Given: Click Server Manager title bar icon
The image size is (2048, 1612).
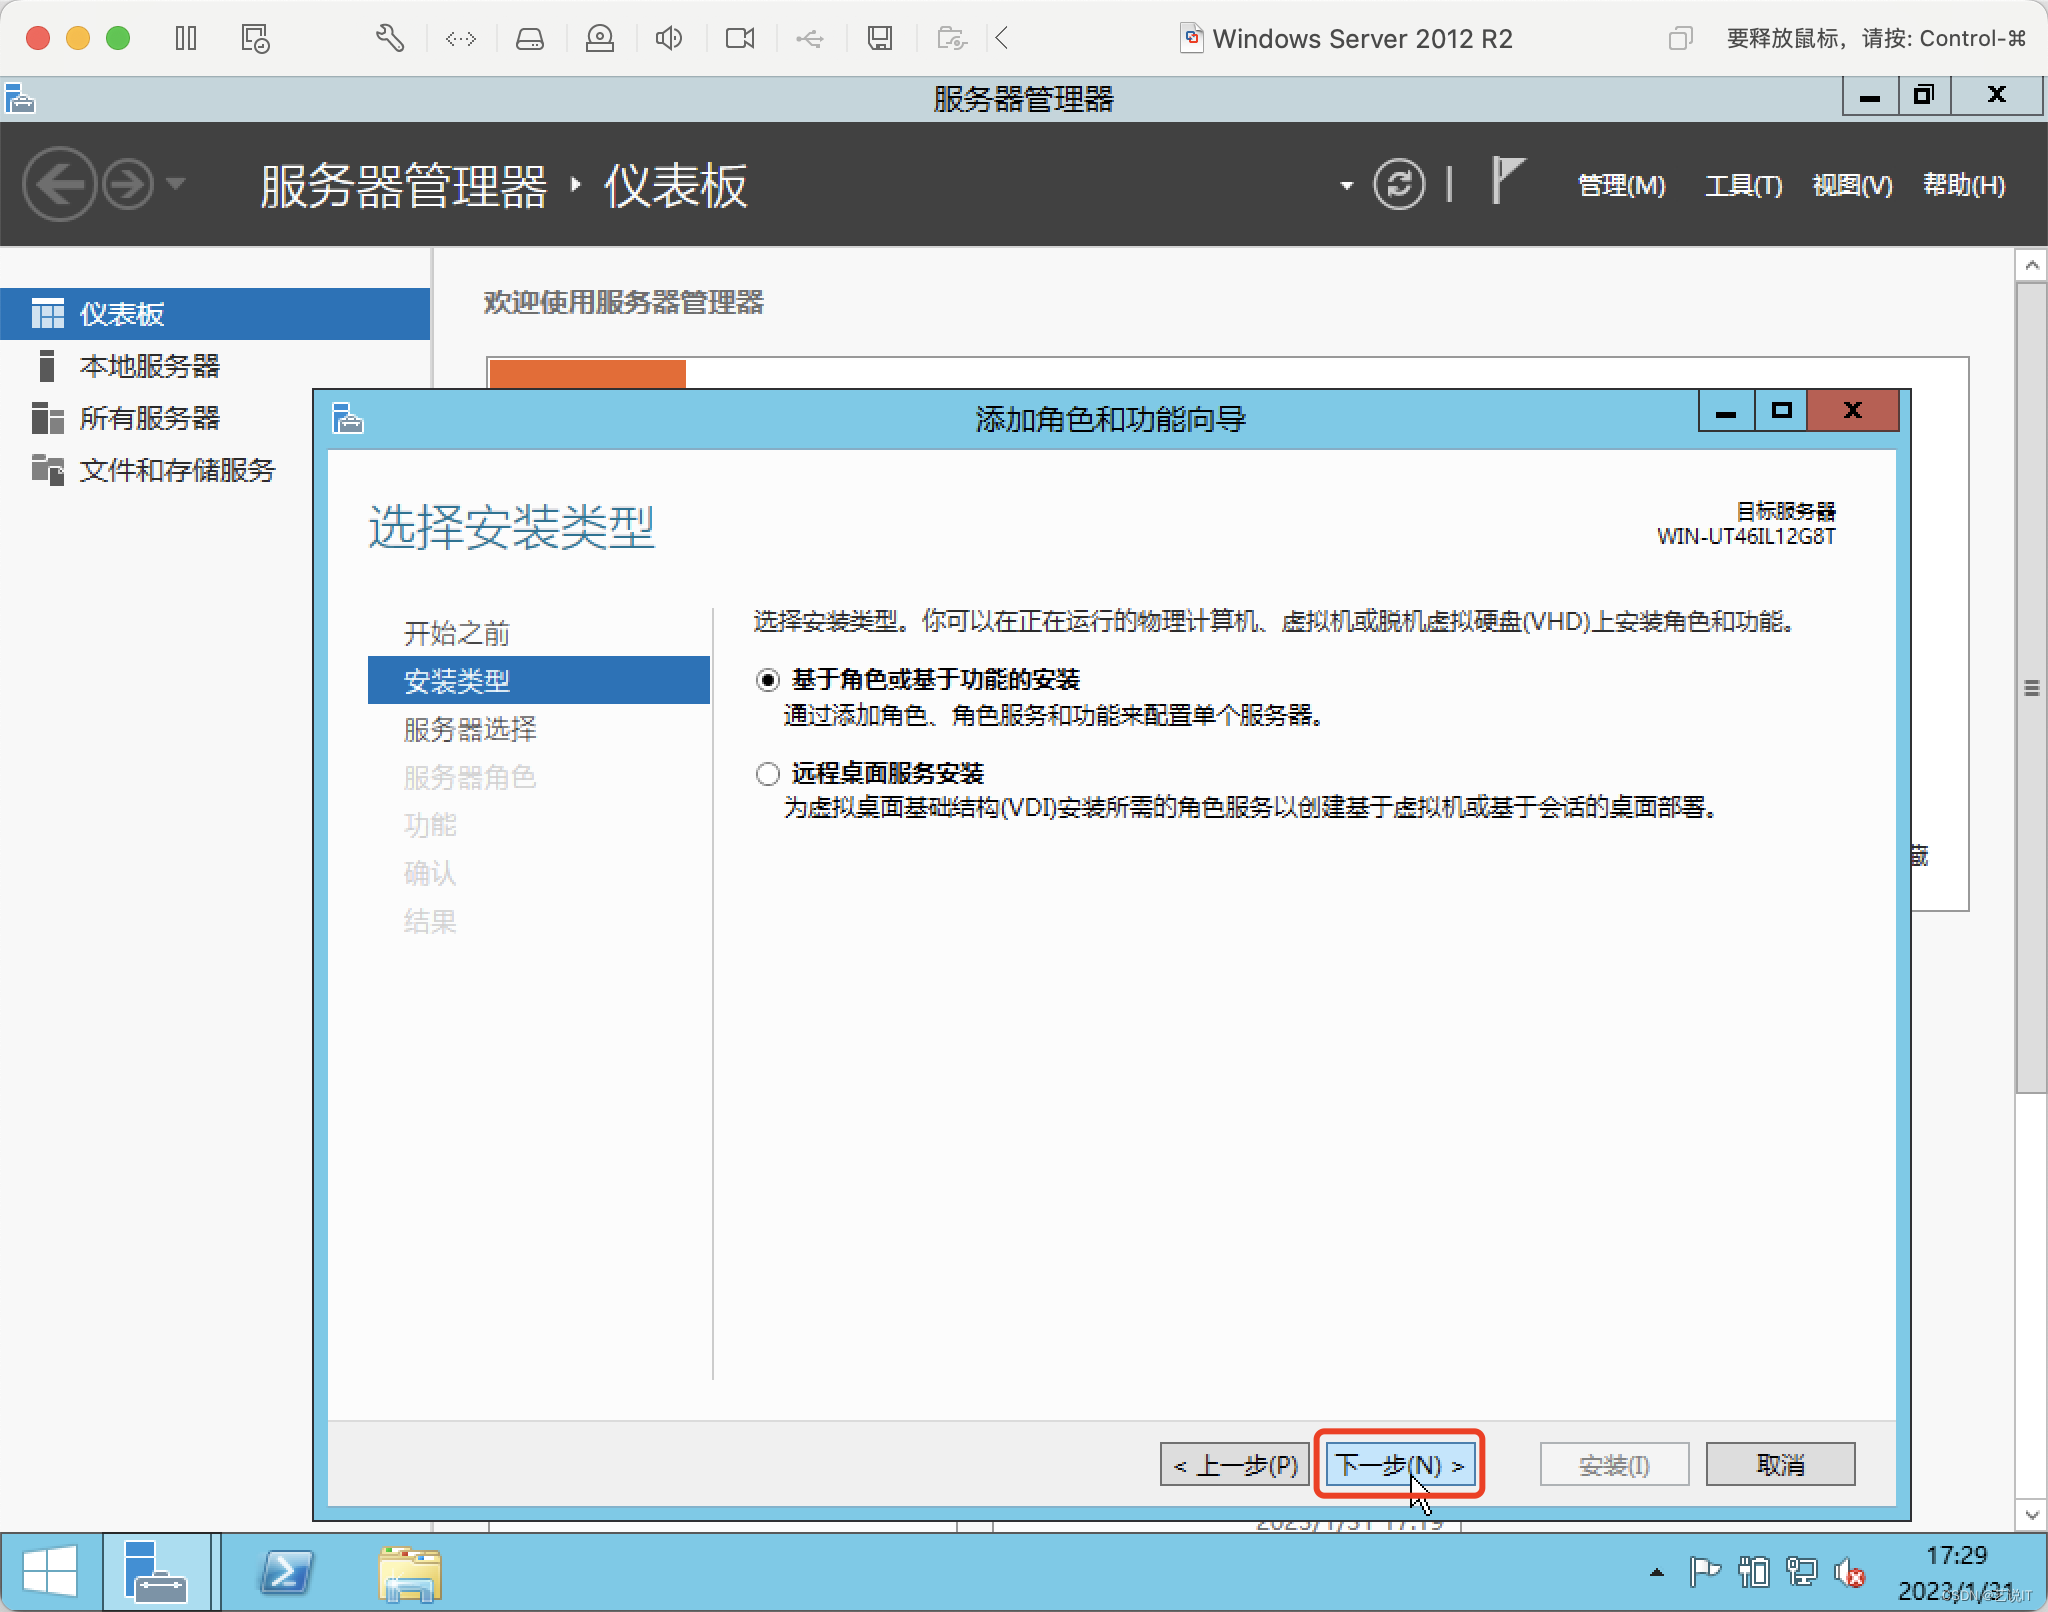Looking at the screenshot, I should [x=20, y=99].
